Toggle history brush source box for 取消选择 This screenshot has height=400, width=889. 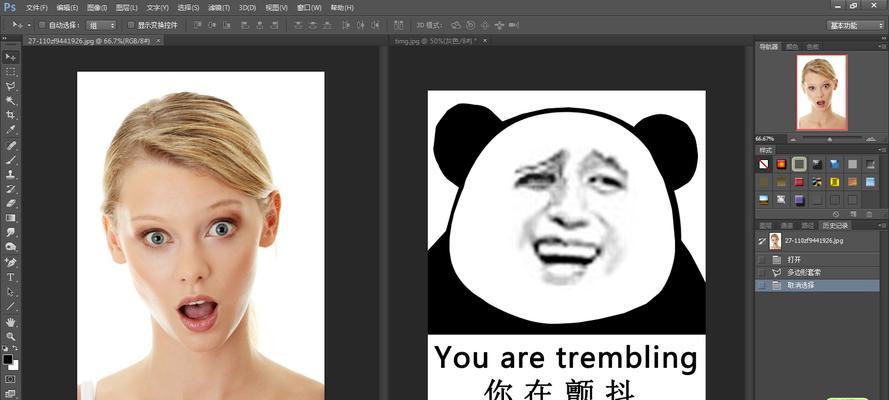761,286
